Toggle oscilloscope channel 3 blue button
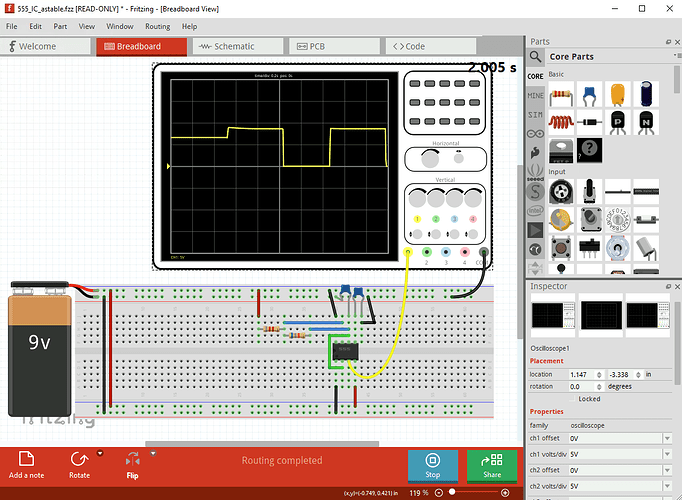 [455, 219]
